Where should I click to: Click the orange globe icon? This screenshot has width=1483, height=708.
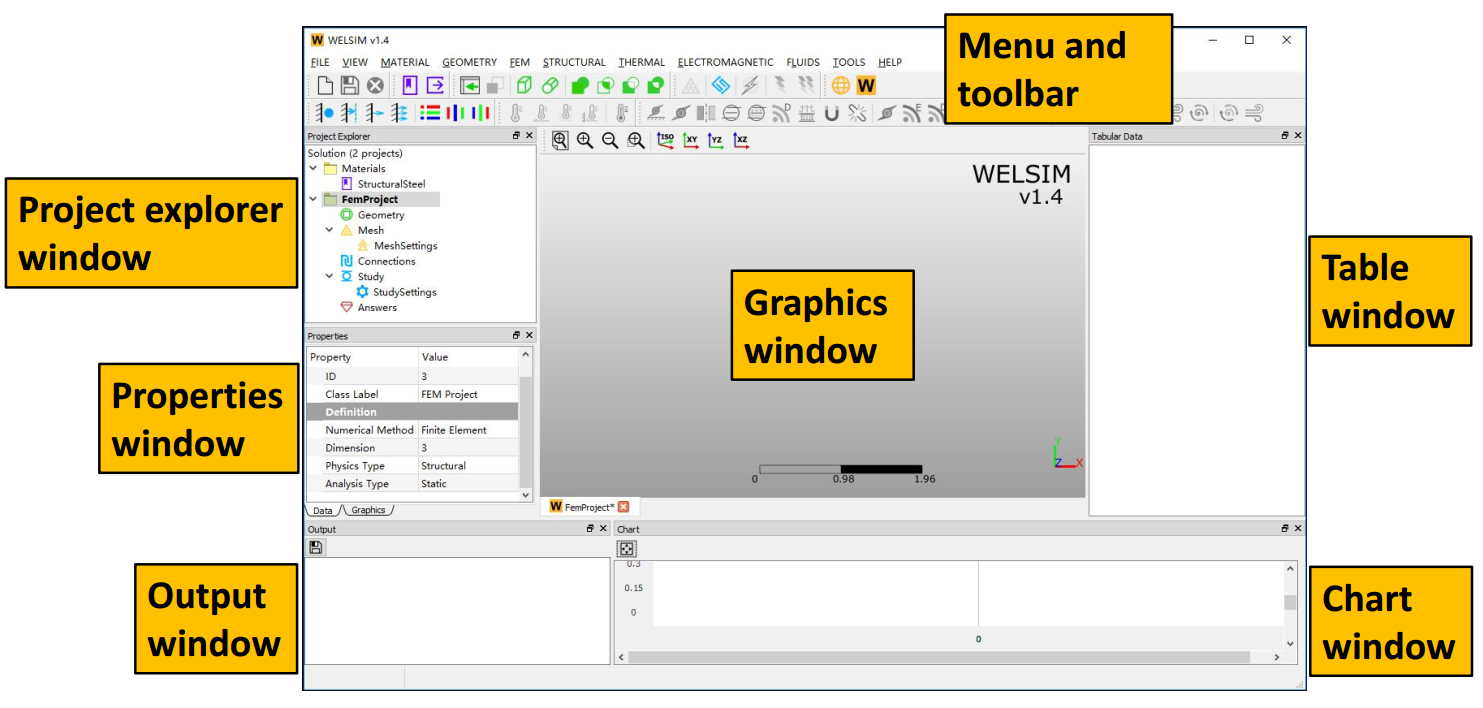[x=841, y=86]
